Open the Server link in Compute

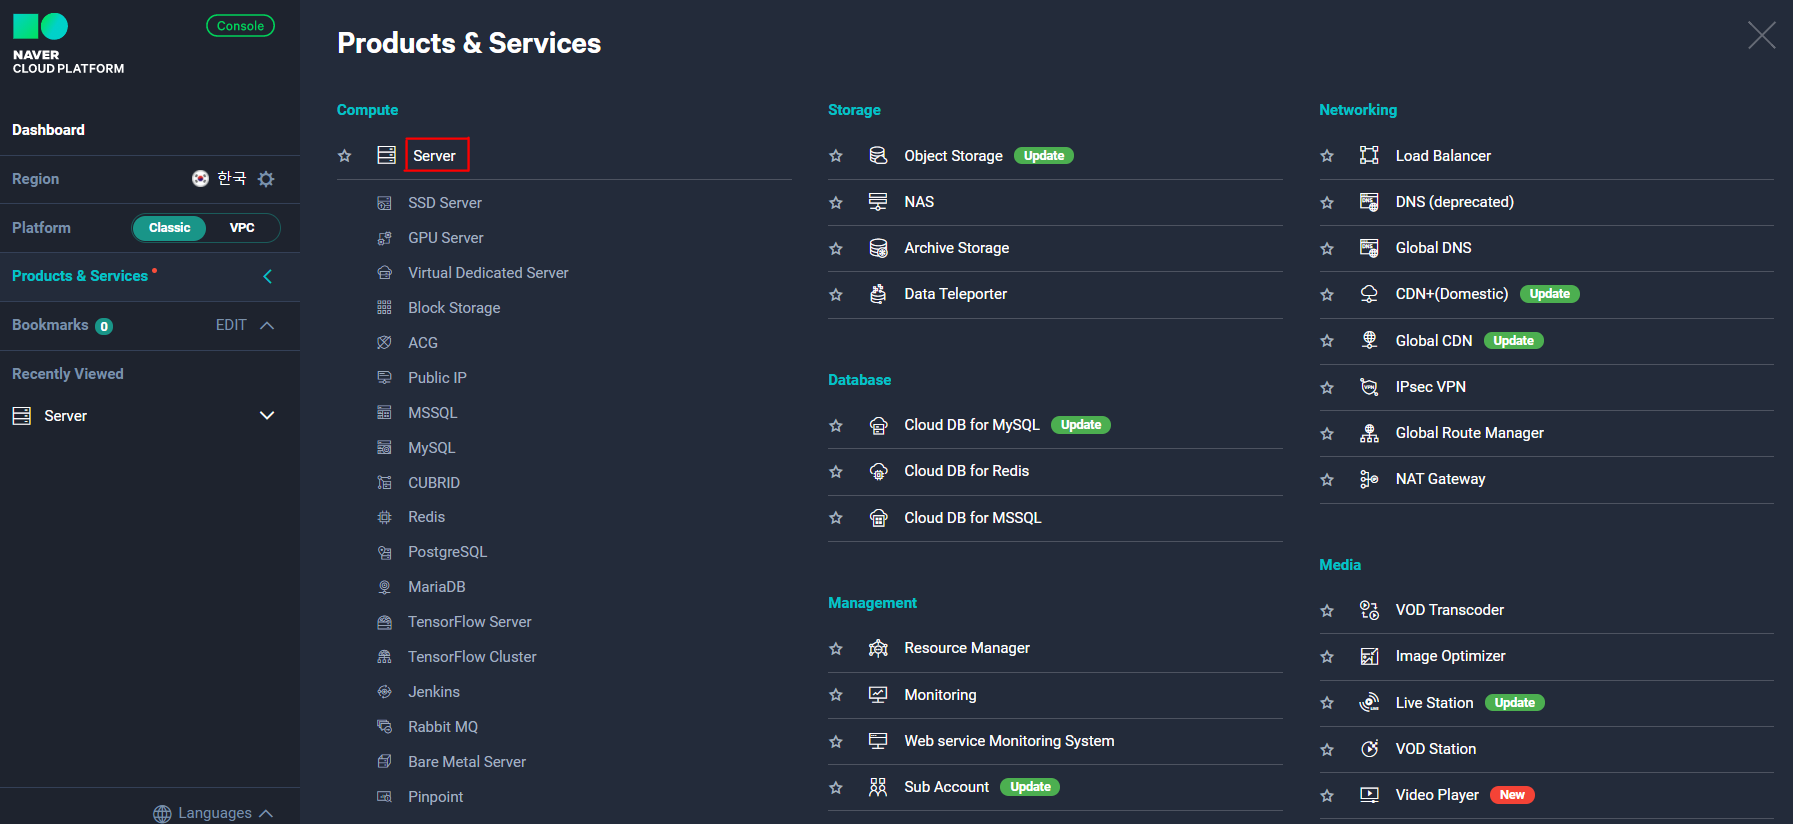pyautogui.click(x=434, y=156)
